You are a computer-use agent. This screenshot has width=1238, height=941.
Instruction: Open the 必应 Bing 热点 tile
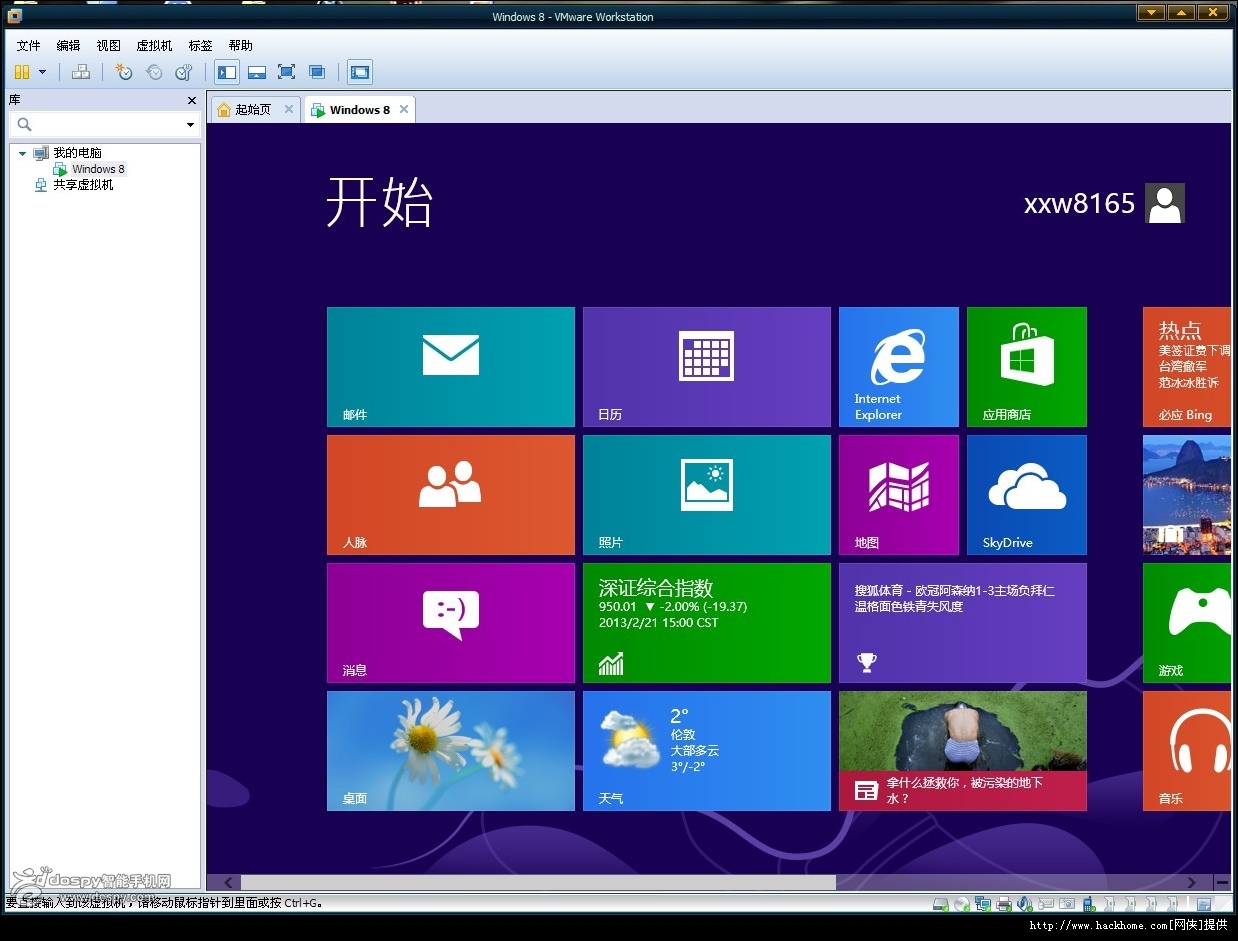coord(1187,367)
